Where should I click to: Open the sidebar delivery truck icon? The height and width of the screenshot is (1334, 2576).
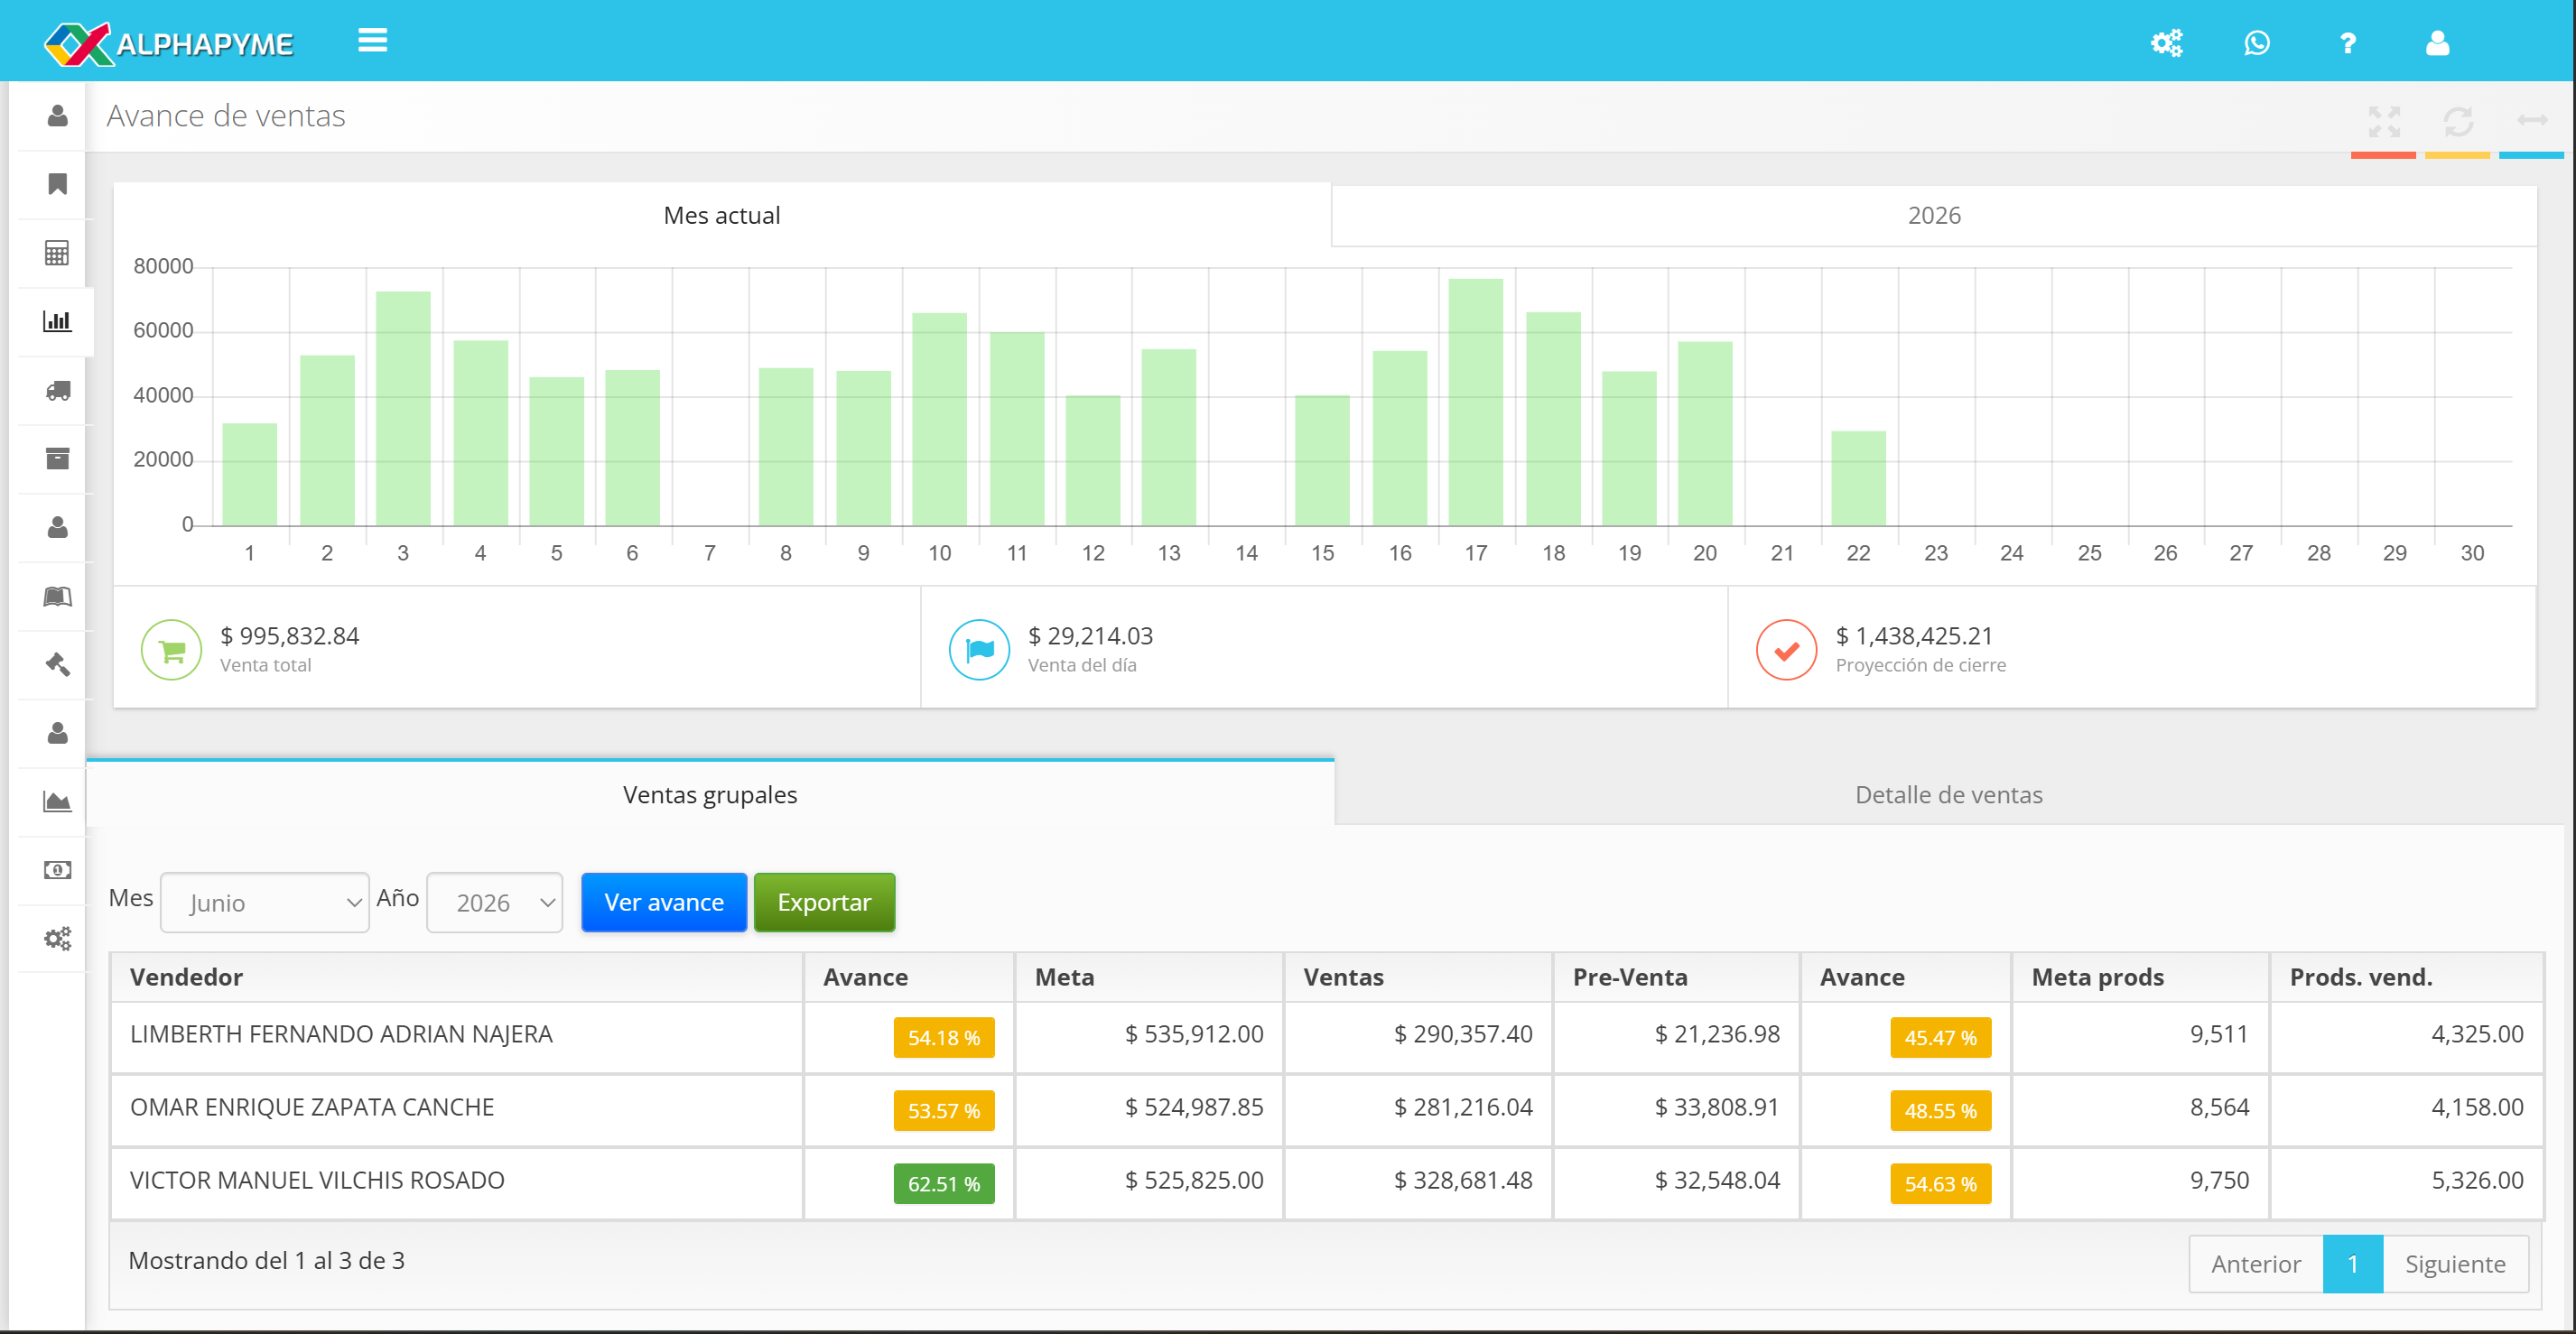(58, 390)
